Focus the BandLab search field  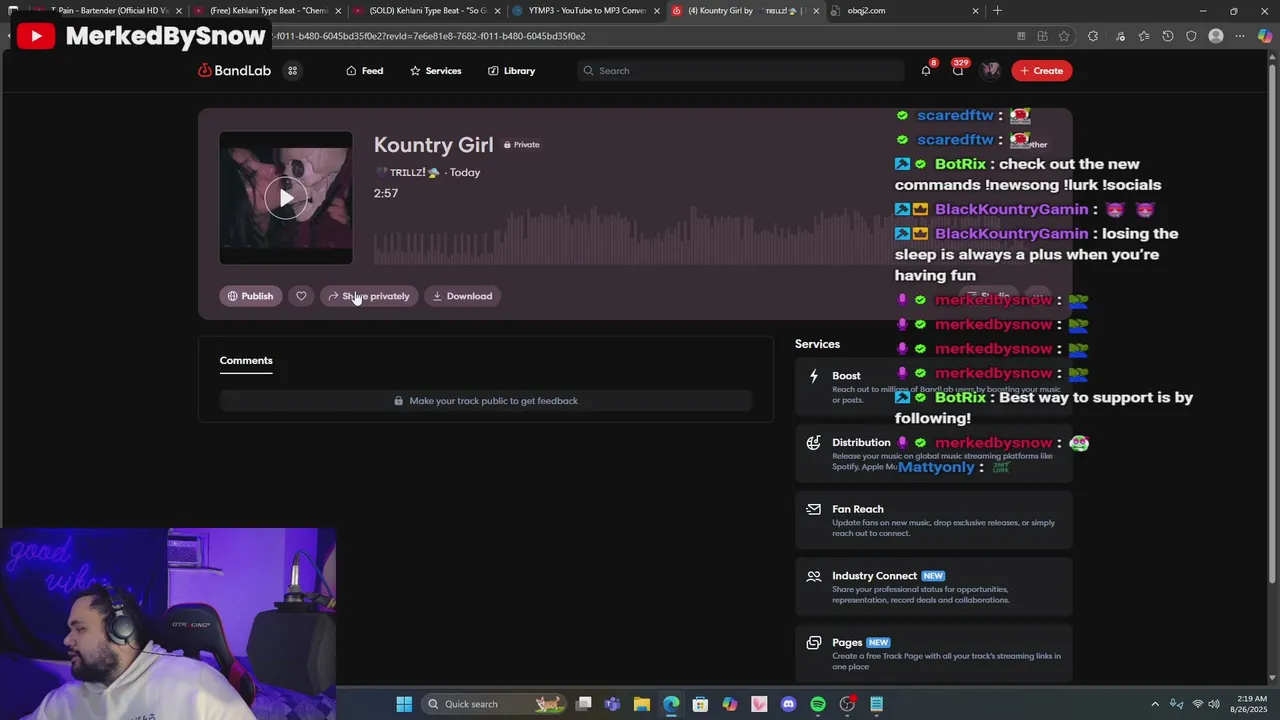(x=740, y=71)
